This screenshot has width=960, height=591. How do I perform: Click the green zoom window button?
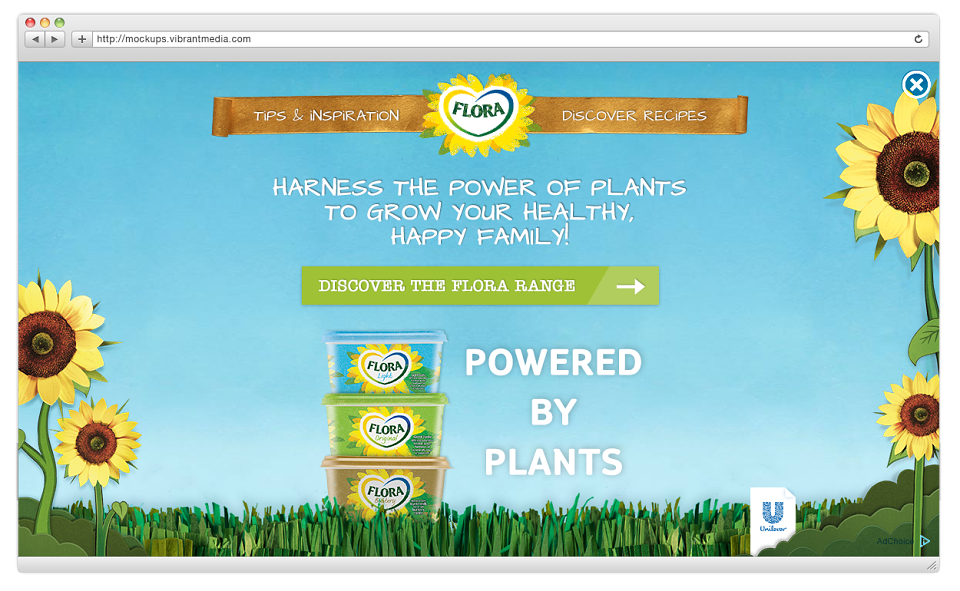click(59, 23)
